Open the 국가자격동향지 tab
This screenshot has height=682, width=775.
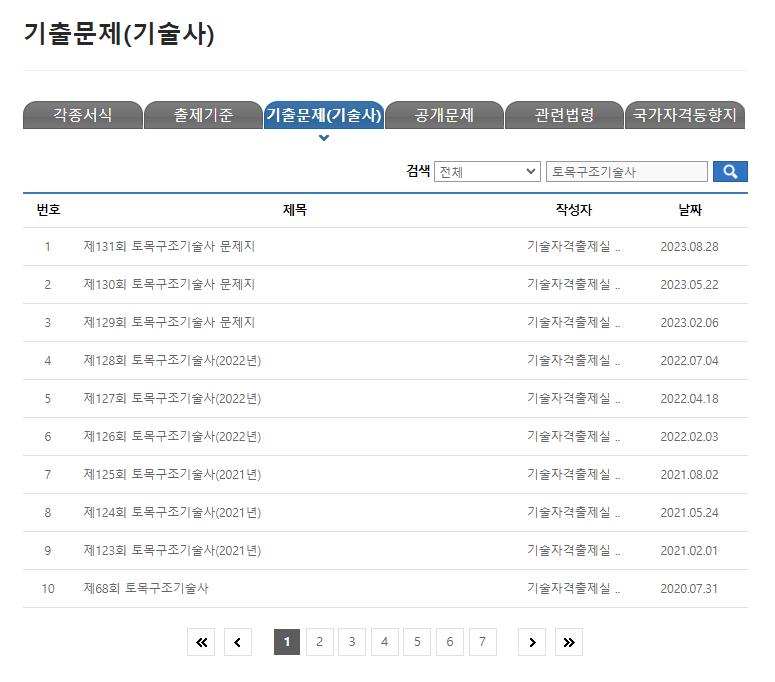(x=685, y=115)
